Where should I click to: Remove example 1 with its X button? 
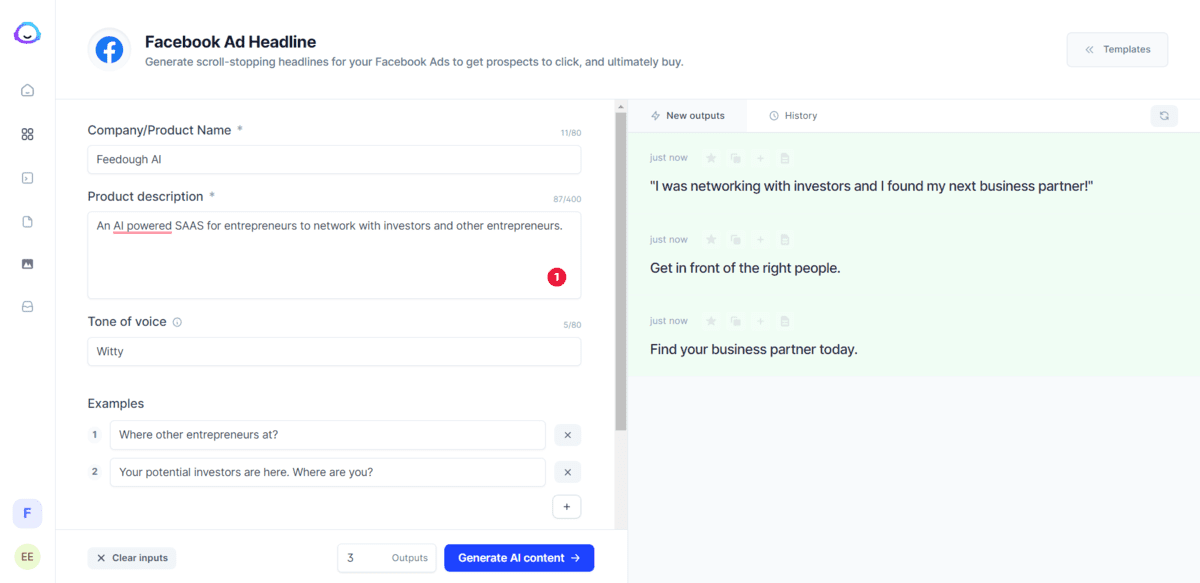pyautogui.click(x=567, y=435)
